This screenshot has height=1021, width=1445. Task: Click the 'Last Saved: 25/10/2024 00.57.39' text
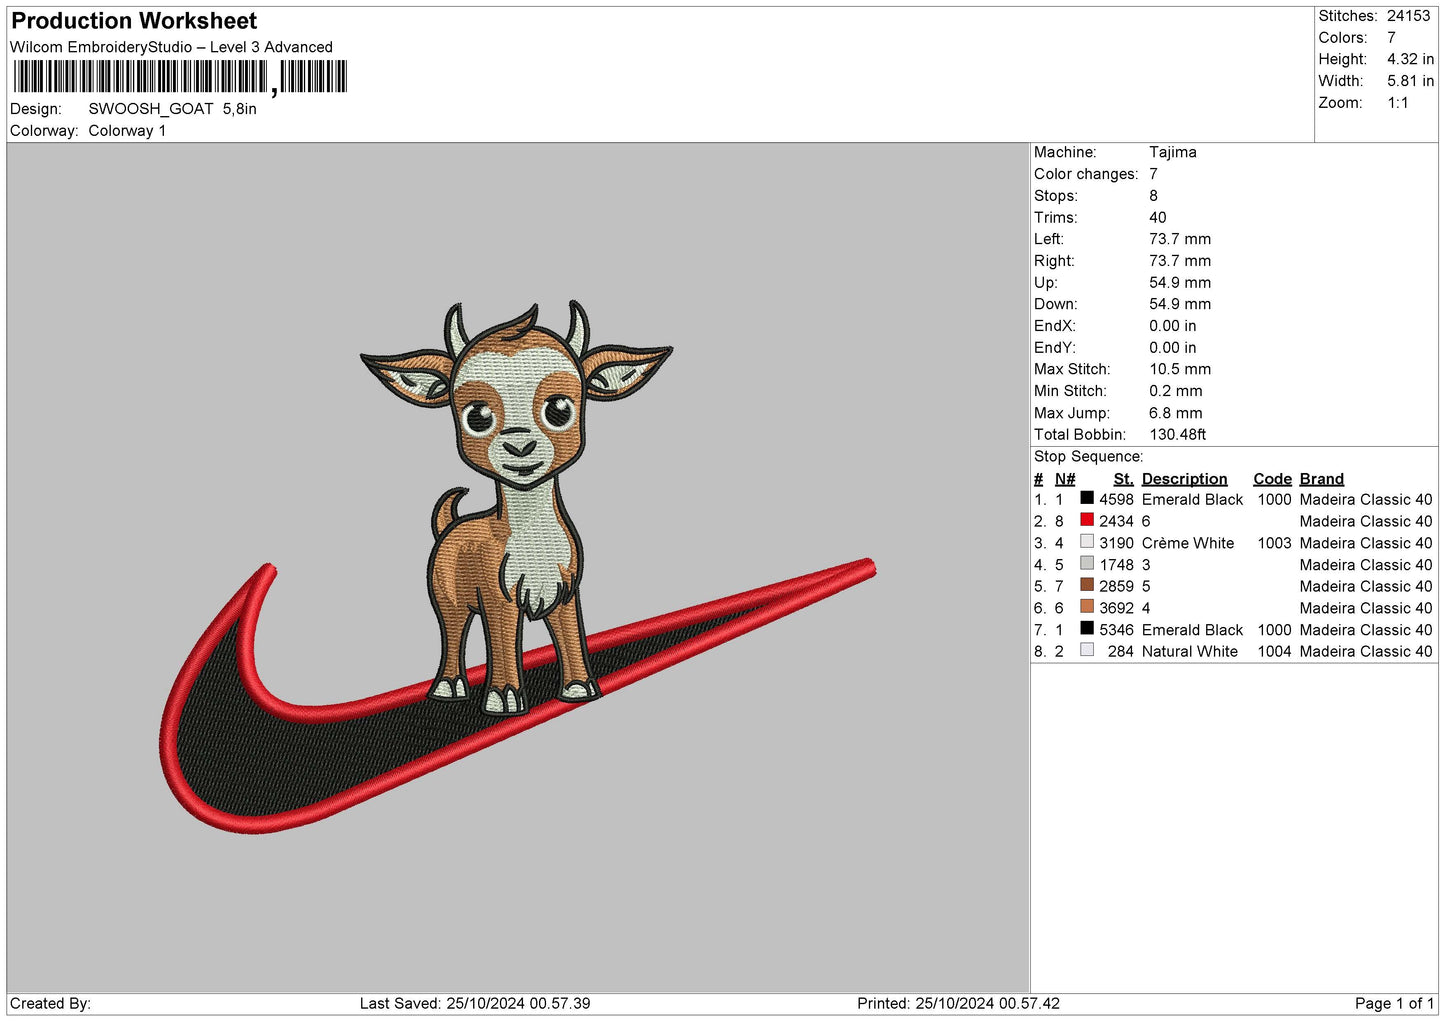pos(475,1003)
